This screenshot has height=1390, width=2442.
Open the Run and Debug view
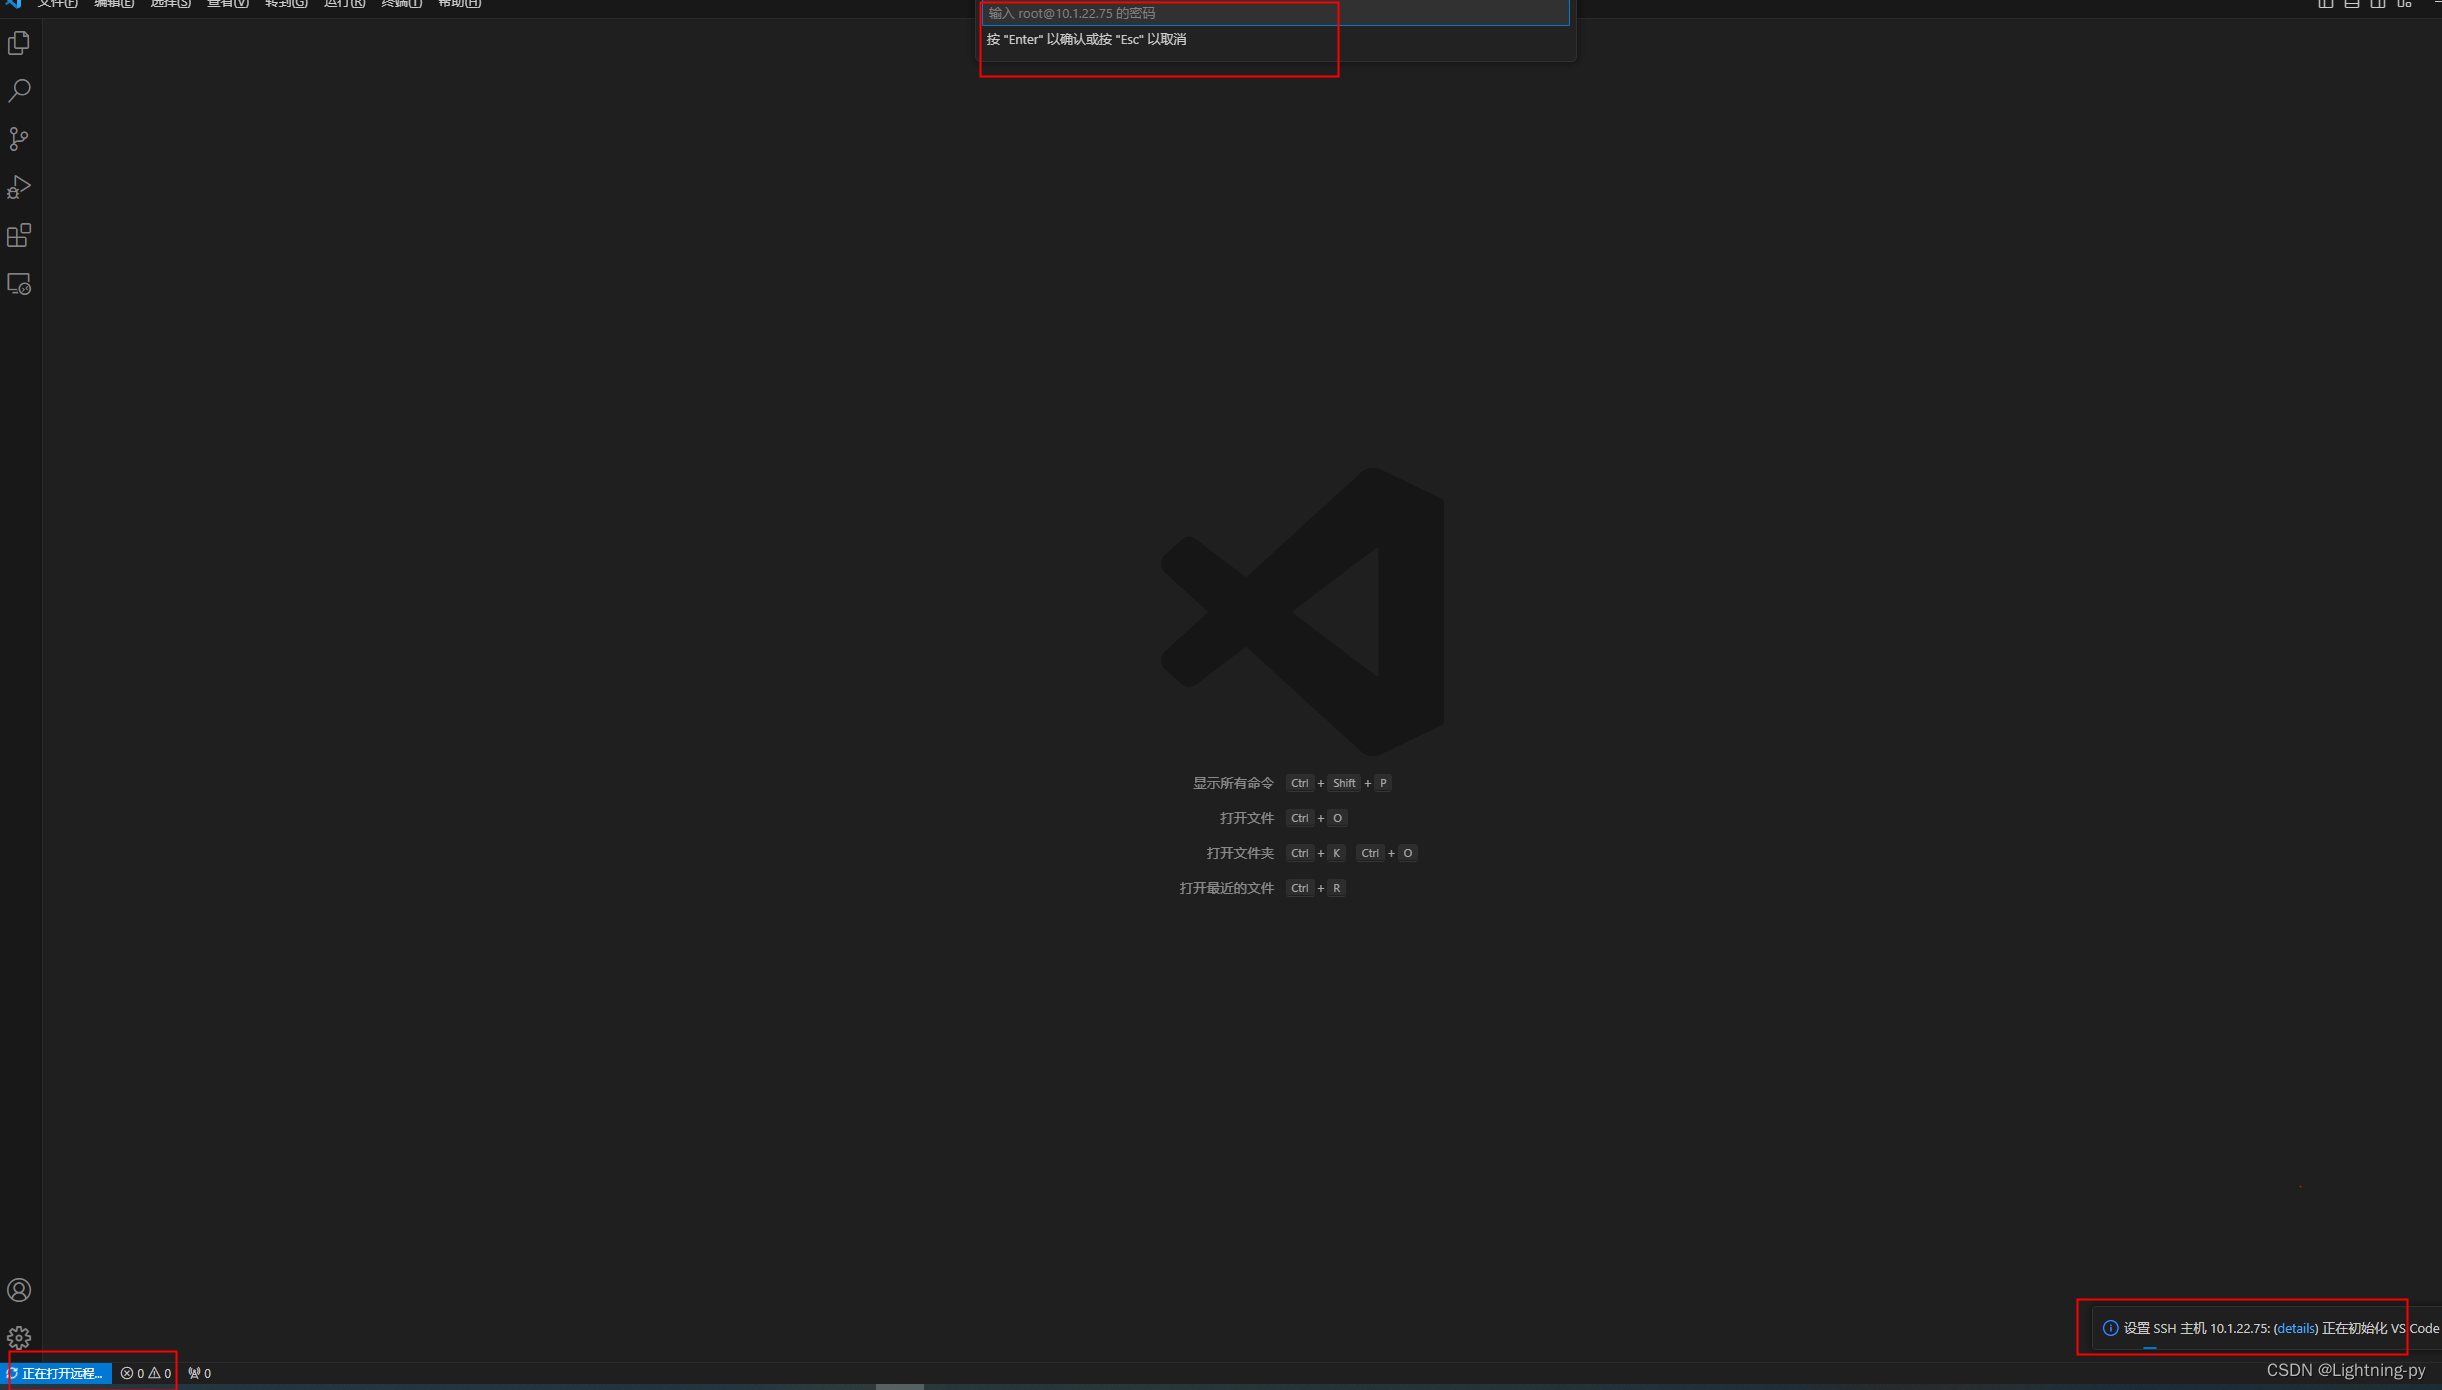pyautogui.click(x=19, y=187)
